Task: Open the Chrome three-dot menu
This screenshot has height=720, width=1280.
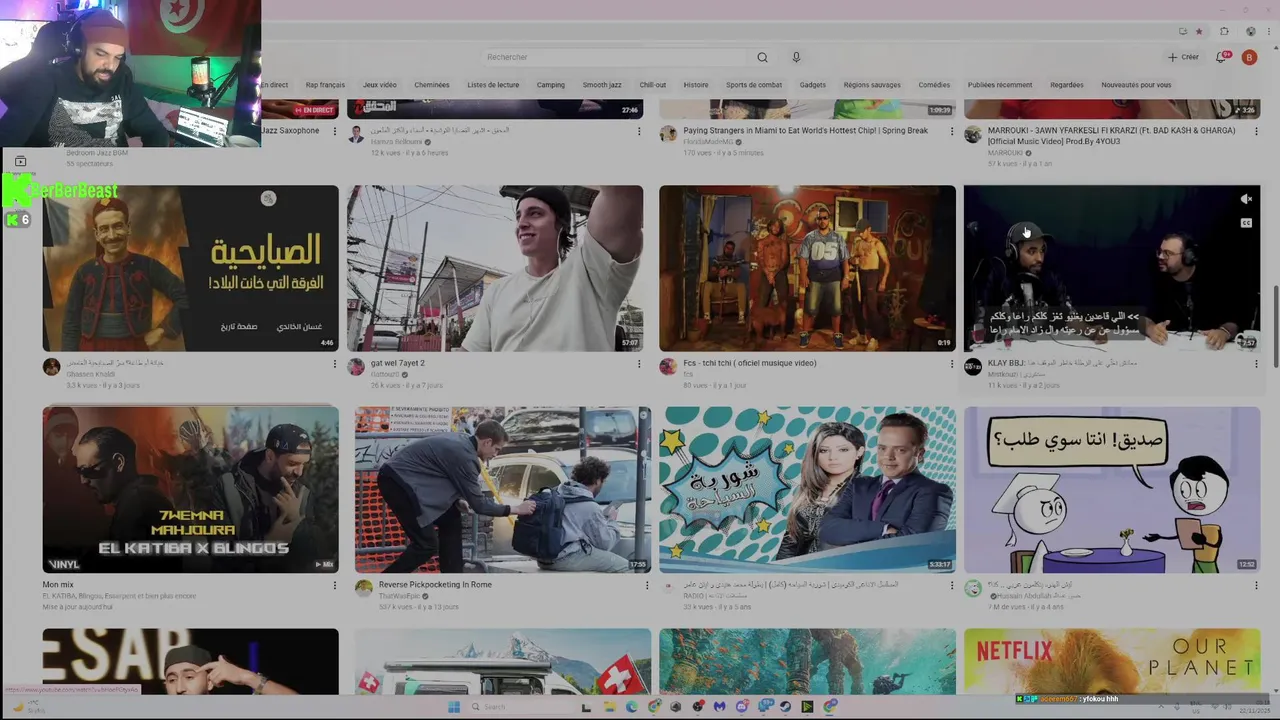Action: click(x=1267, y=31)
